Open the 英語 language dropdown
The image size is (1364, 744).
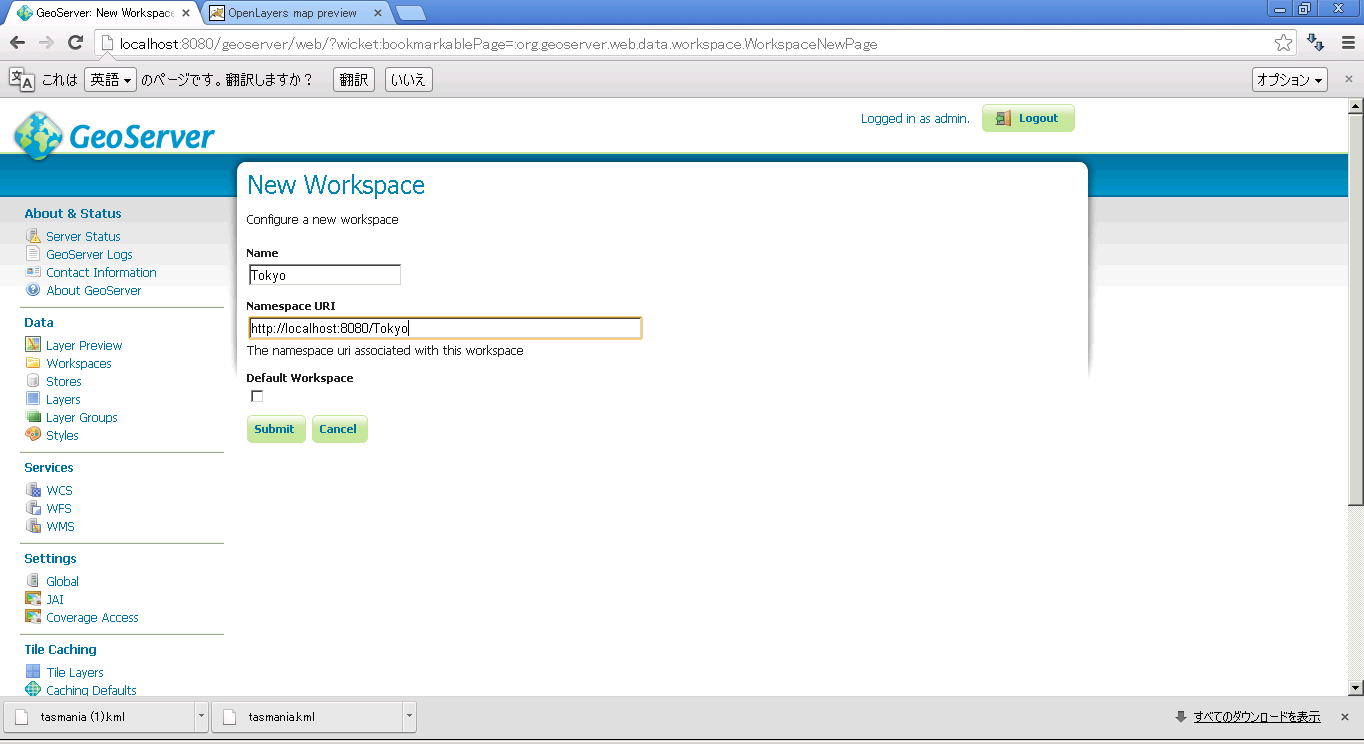[110, 80]
